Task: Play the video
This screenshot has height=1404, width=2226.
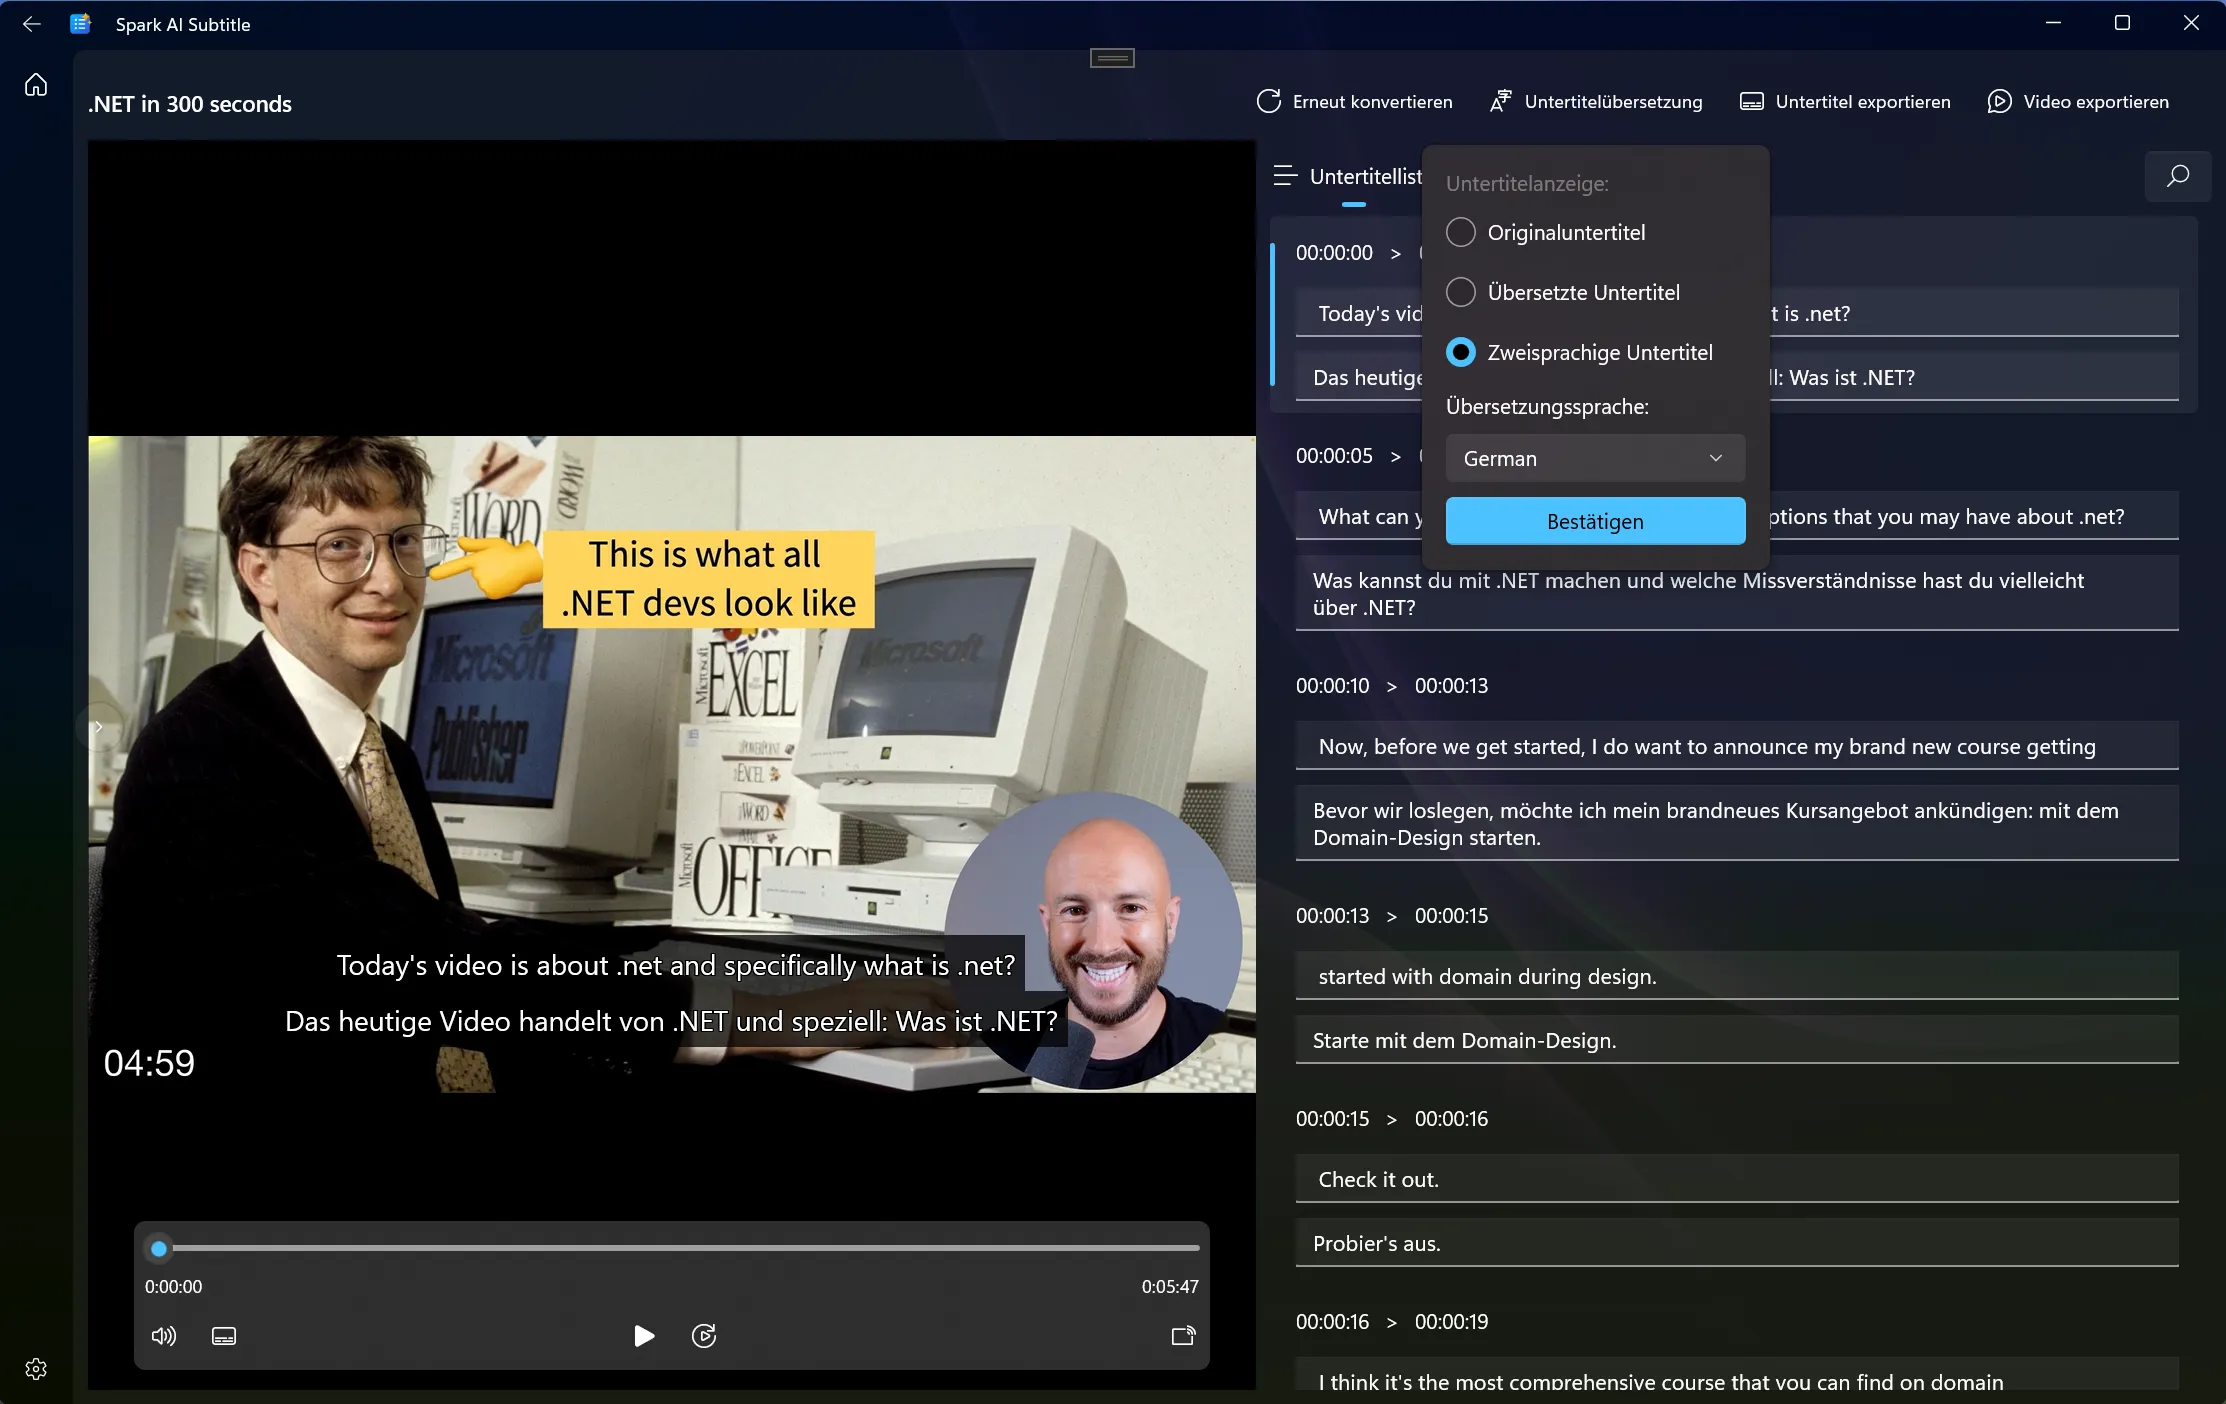Action: pyautogui.click(x=644, y=1336)
